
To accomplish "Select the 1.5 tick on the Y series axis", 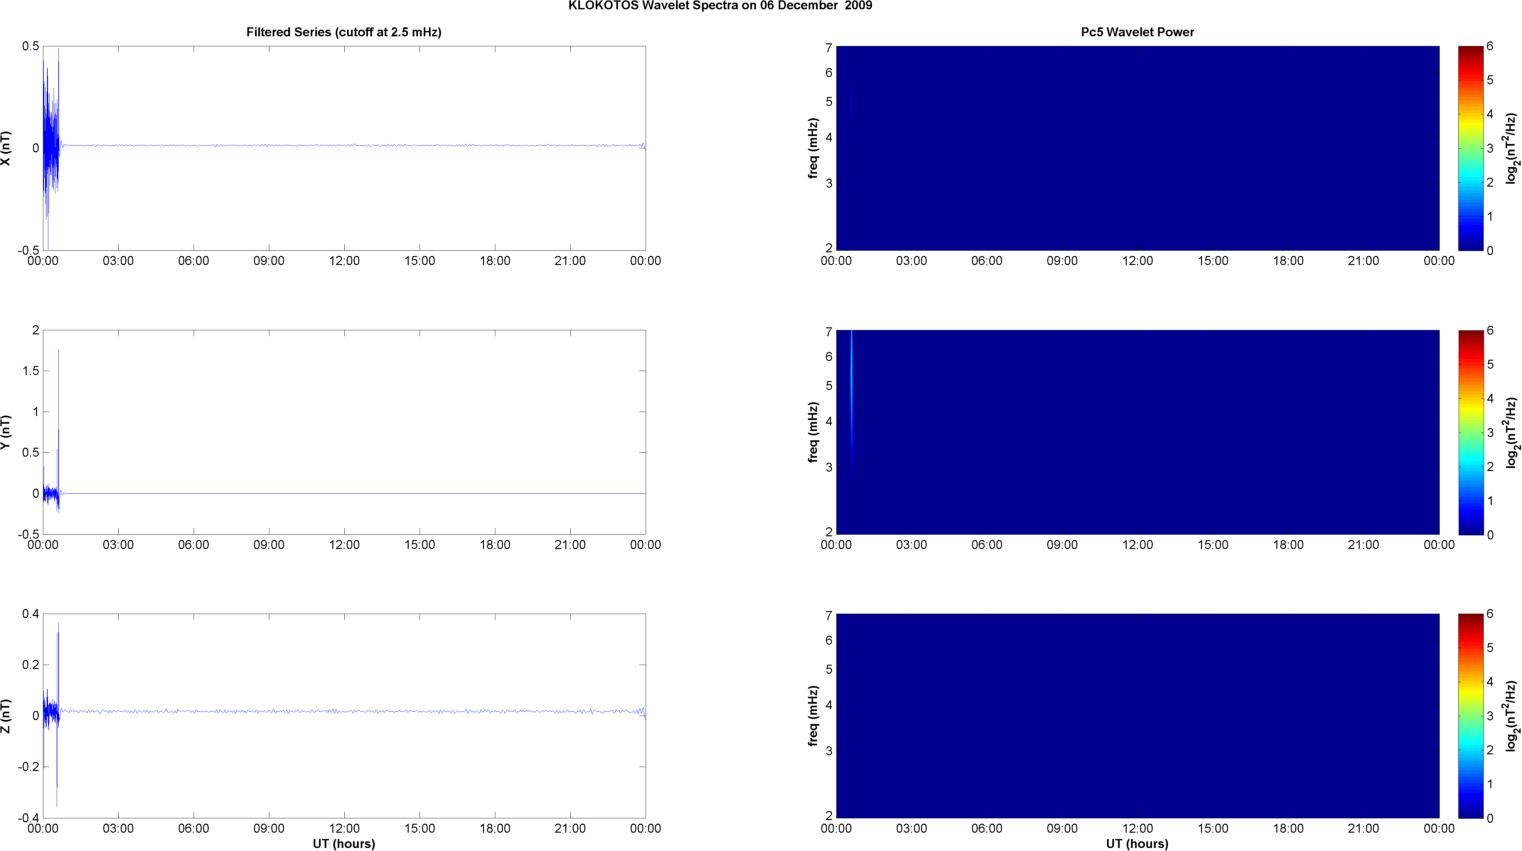I will tap(30, 371).
